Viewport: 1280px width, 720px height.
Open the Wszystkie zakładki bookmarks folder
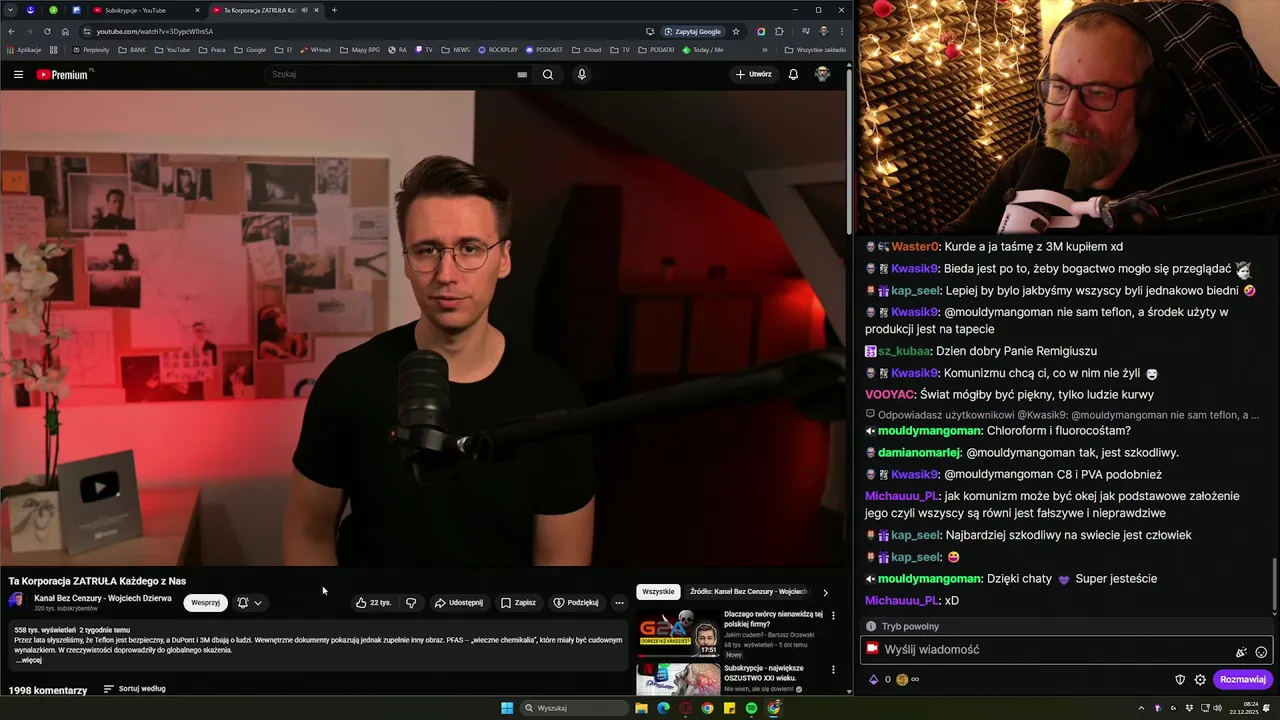click(x=815, y=49)
